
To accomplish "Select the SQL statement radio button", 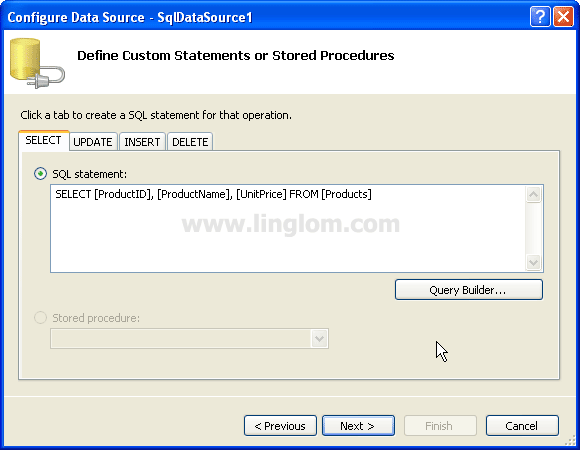I will coord(40,174).
